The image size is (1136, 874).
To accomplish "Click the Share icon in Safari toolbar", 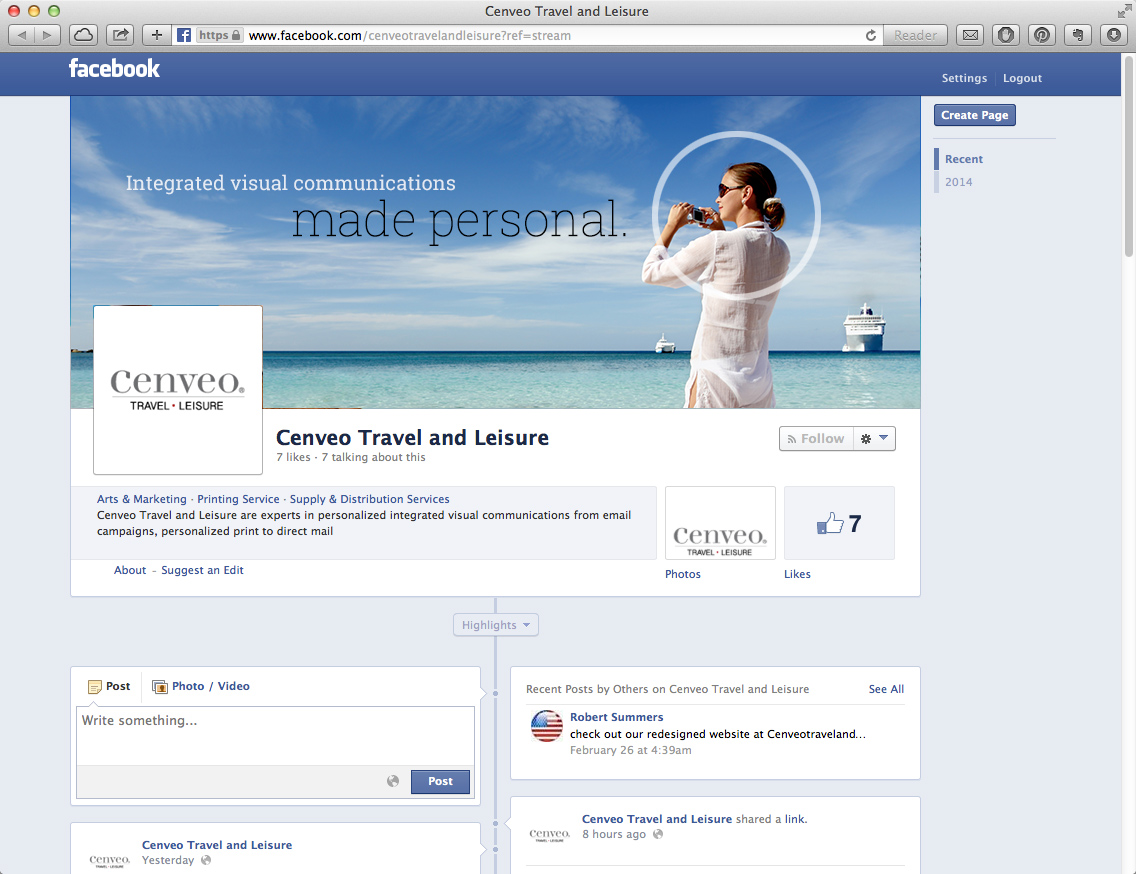I will [120, 35].
